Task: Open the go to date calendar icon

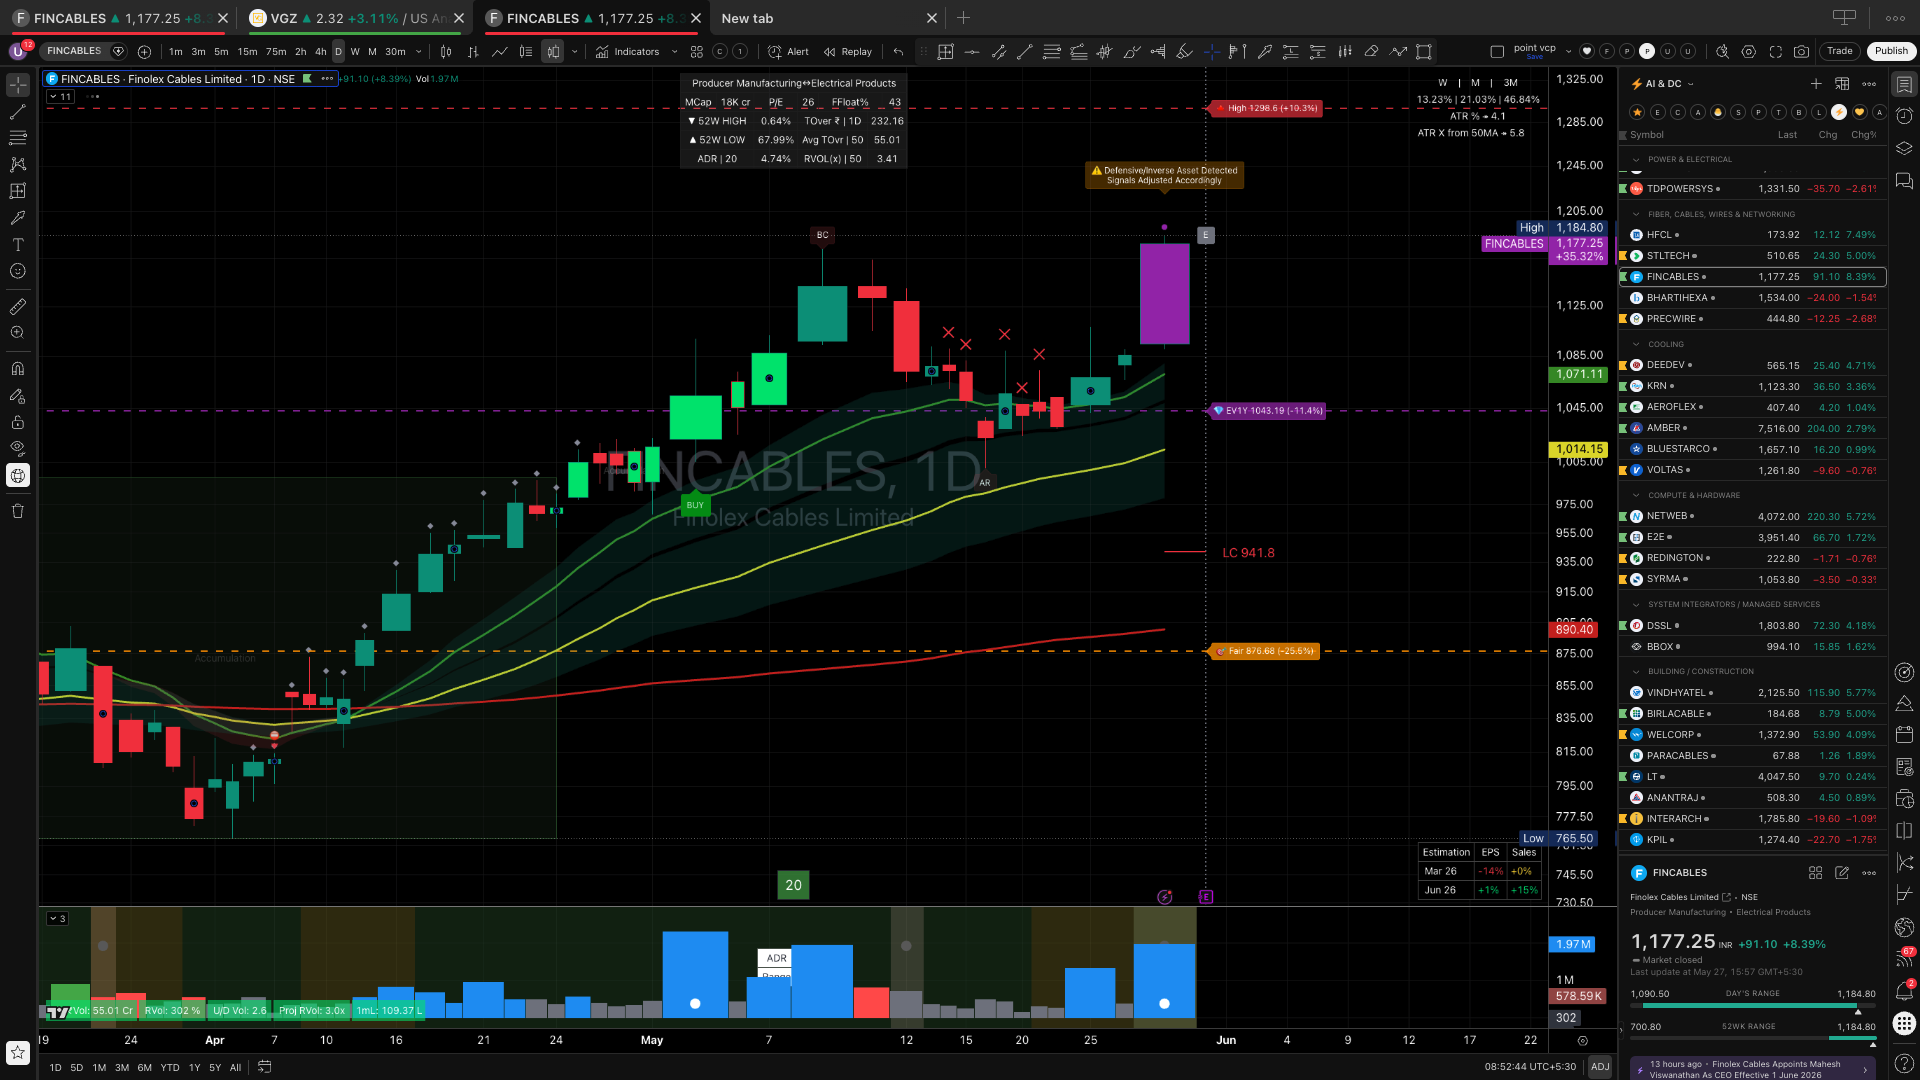Action: [x=265, y=1067]
